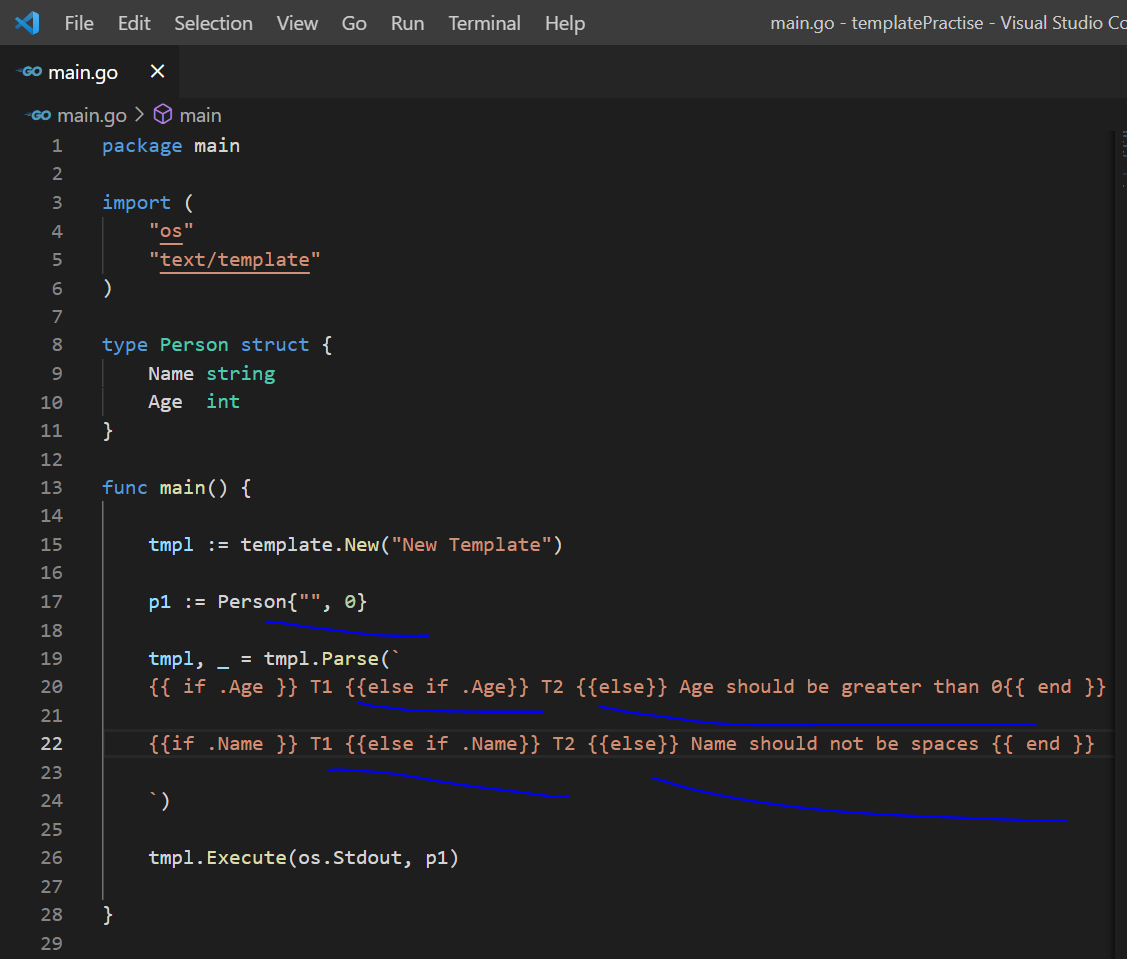Click the Go file icon in main.go tab
Image resolution: width=1127 pixels, height=959 pixels.
[29, 72]
